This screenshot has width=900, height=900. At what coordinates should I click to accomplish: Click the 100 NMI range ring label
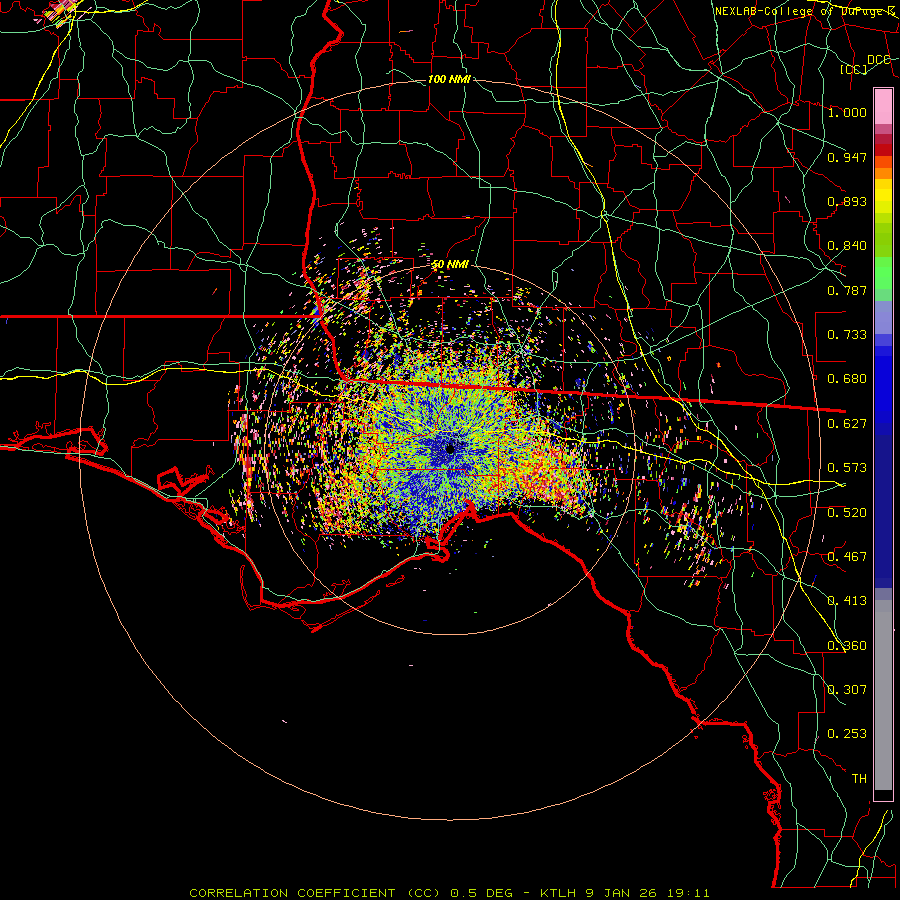[x=449, y=79]
